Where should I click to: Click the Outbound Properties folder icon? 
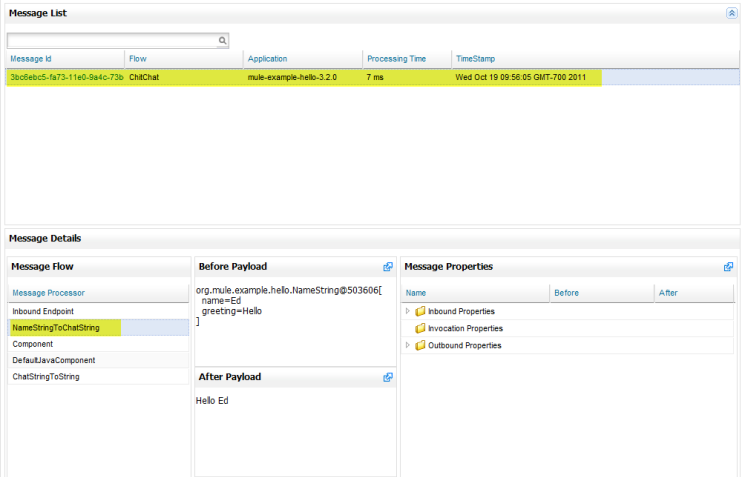(x=420, y=345)
